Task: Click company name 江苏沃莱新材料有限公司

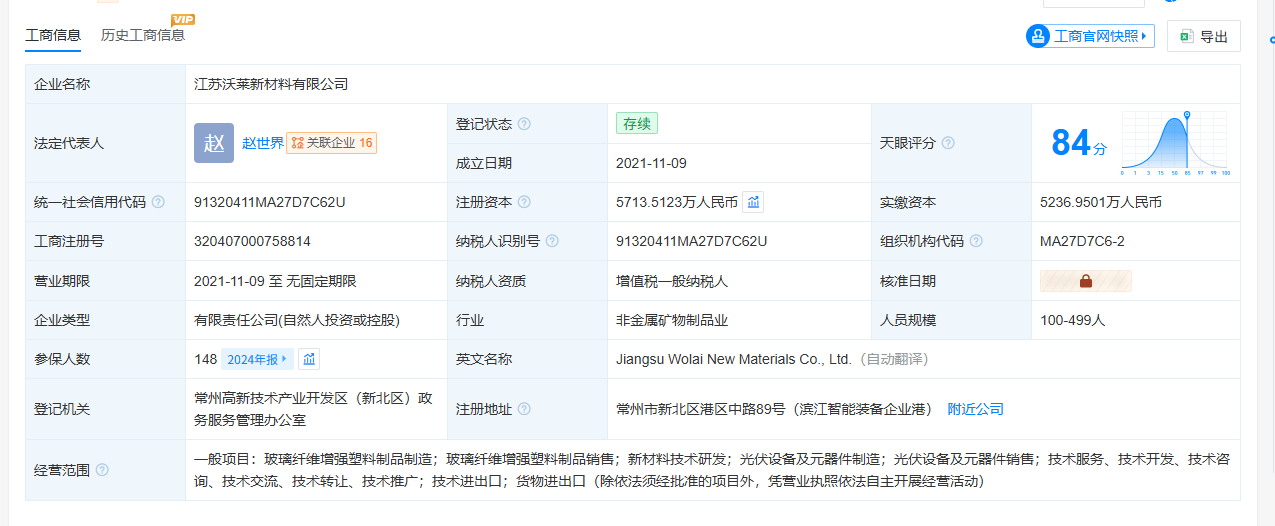Action: coord(271,84)
